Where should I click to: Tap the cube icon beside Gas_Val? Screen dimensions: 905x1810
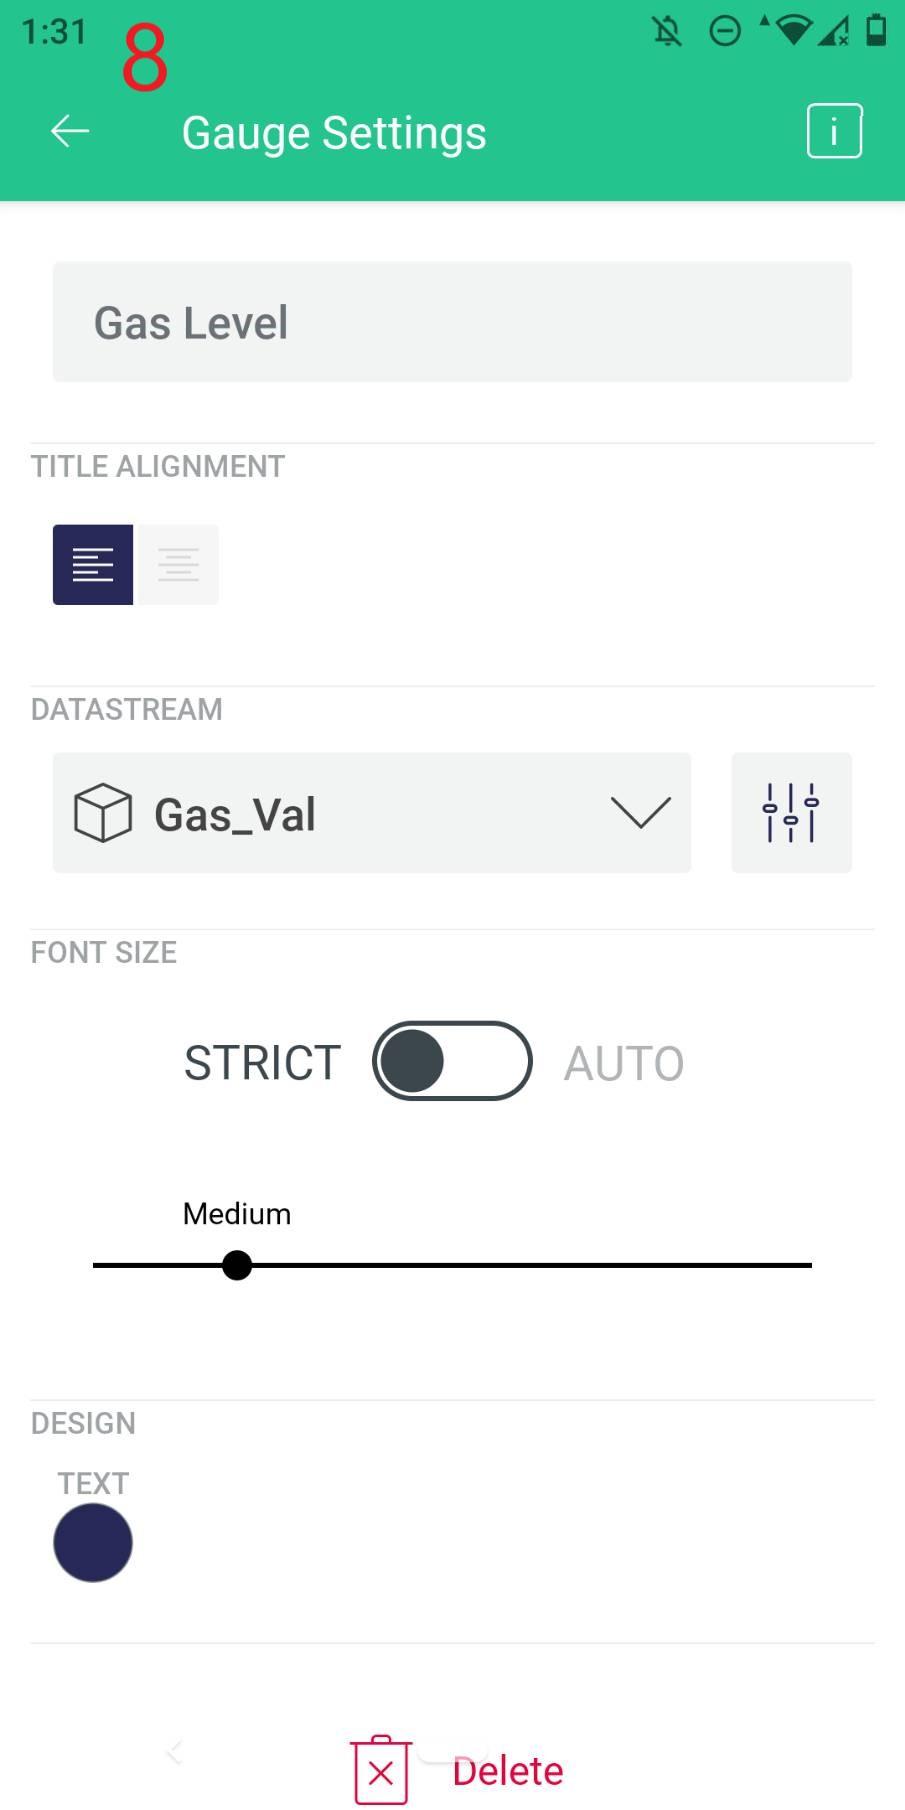103,813
